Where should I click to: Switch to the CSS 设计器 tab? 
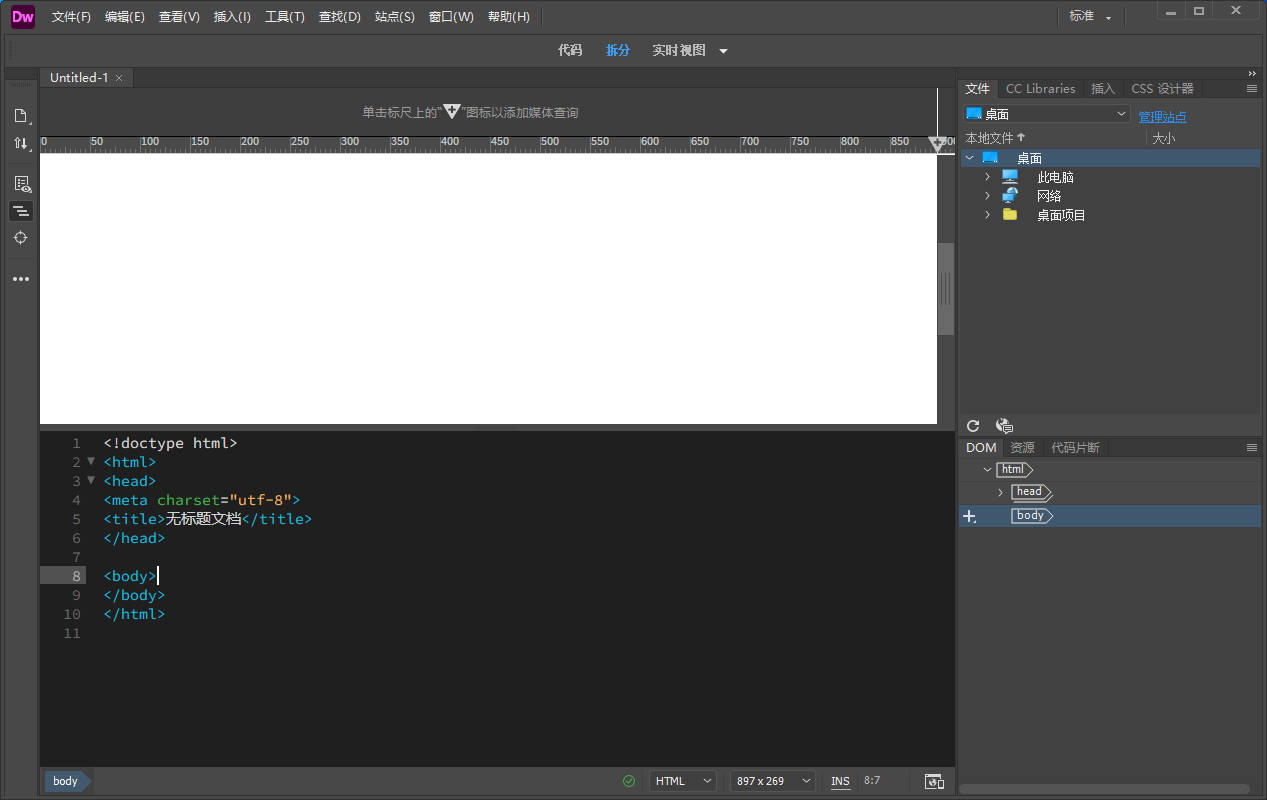coord(1162,88)
